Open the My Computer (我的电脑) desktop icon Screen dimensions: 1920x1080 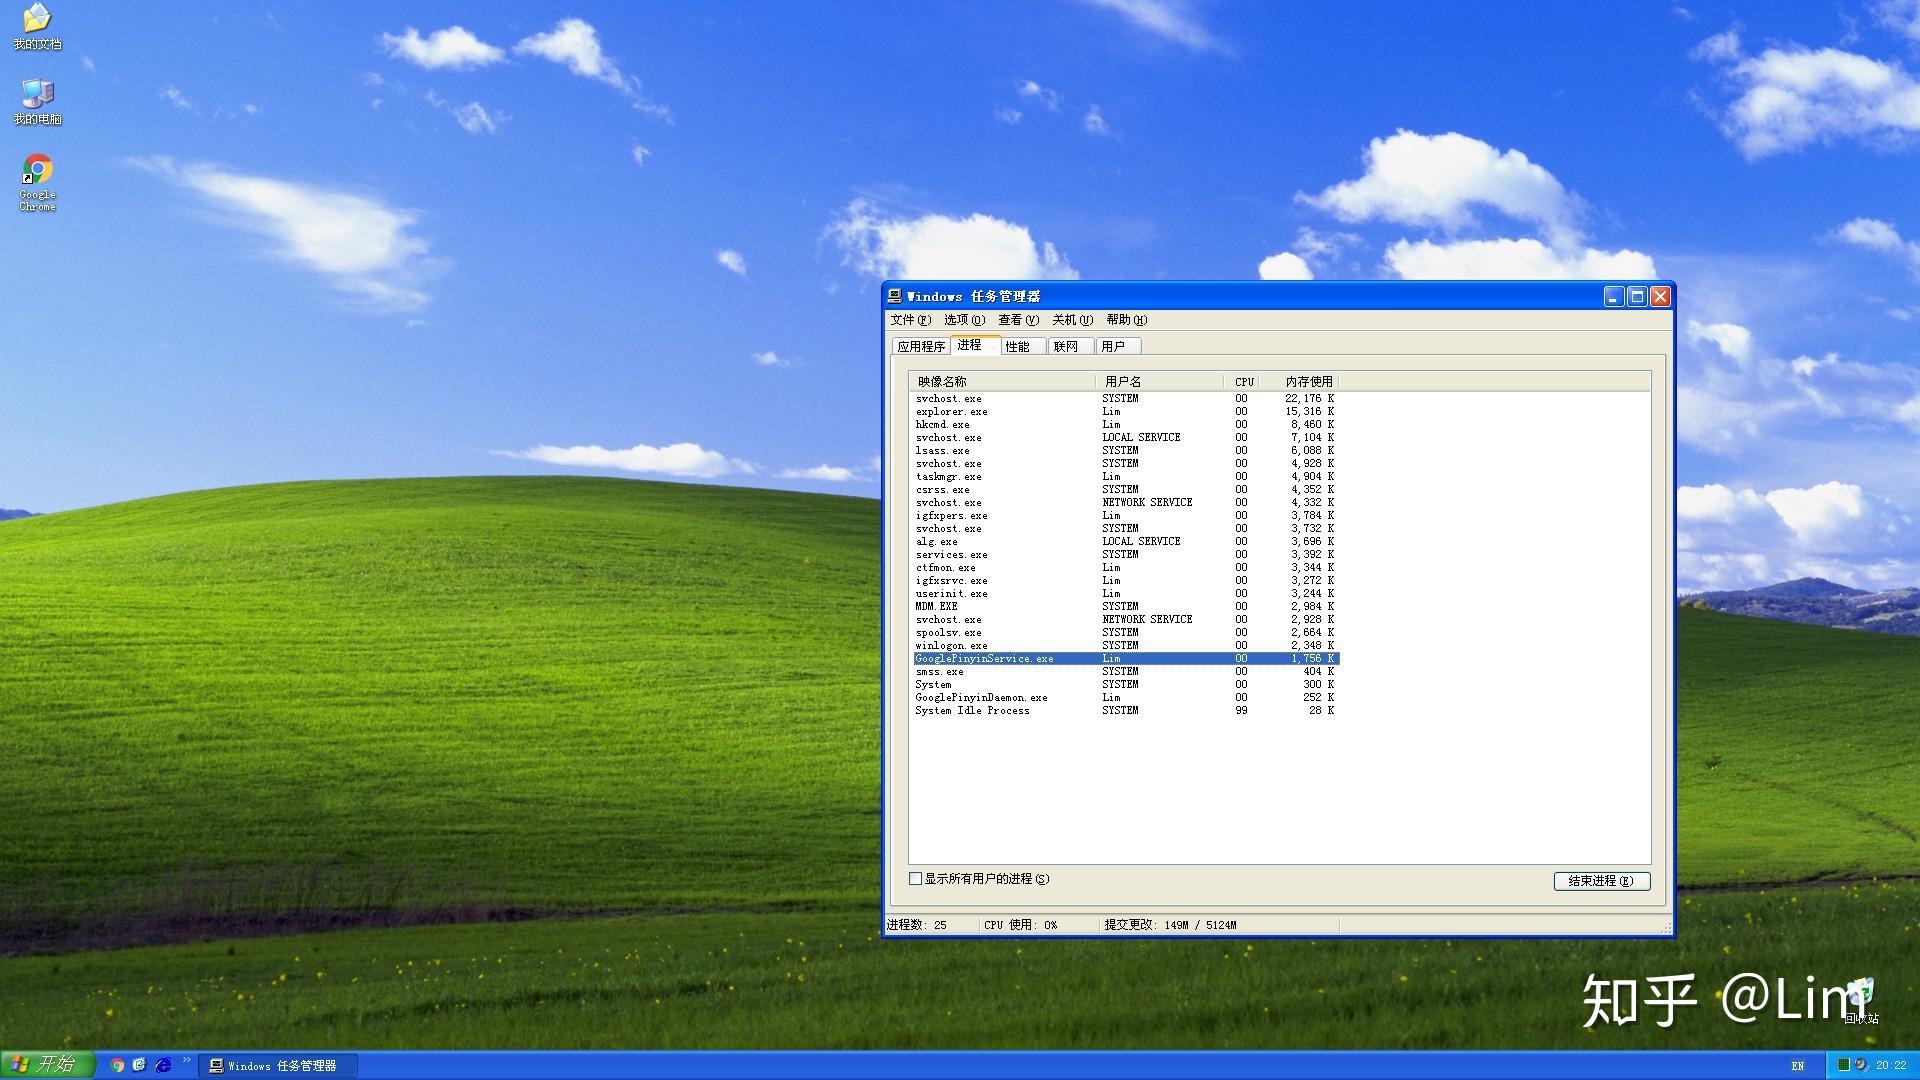pos(37,102)
